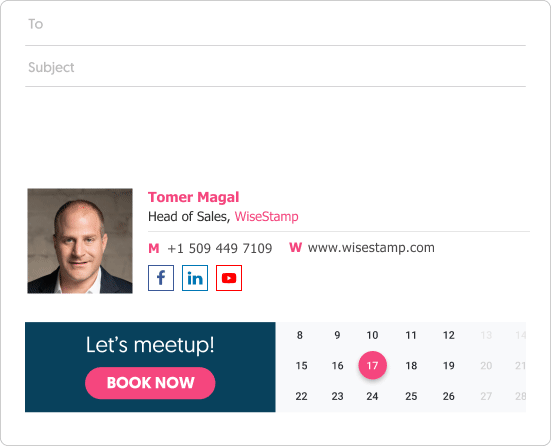The height and width of the screenshot is (446, 551).
Task: Choose date 19 on the calendar
Action: (449, 366)
